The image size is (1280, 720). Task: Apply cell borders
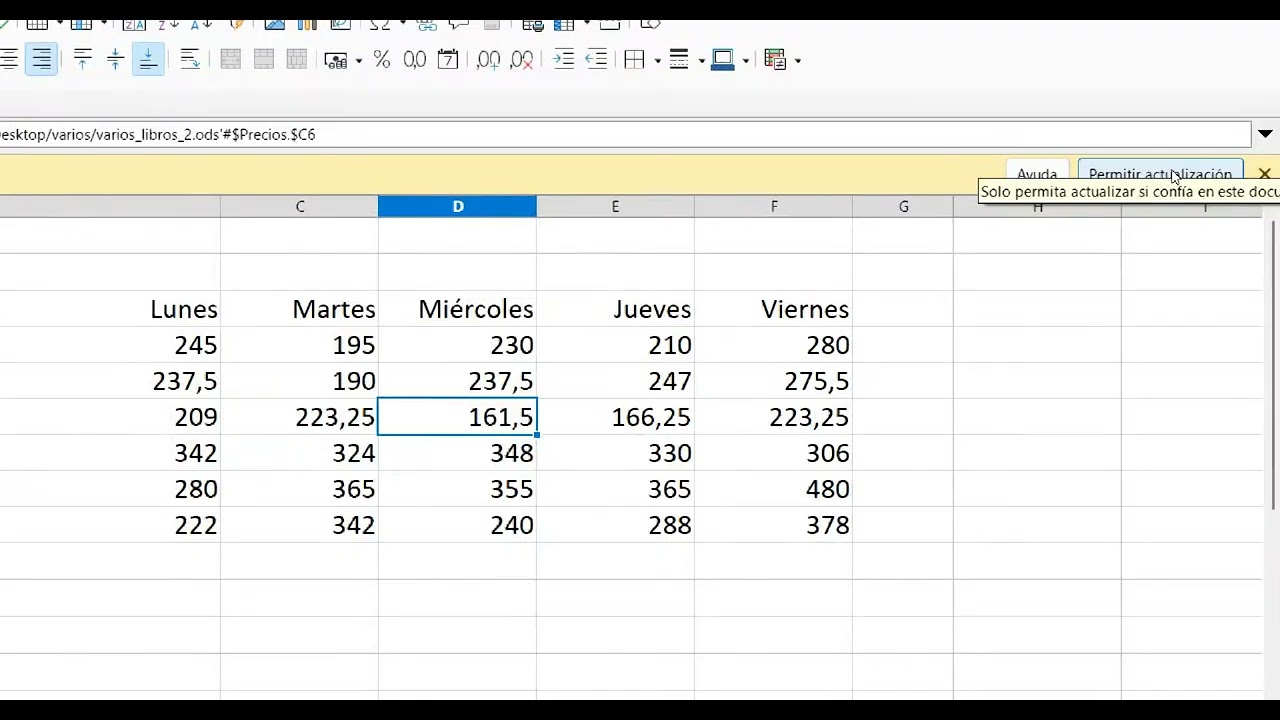635,60
